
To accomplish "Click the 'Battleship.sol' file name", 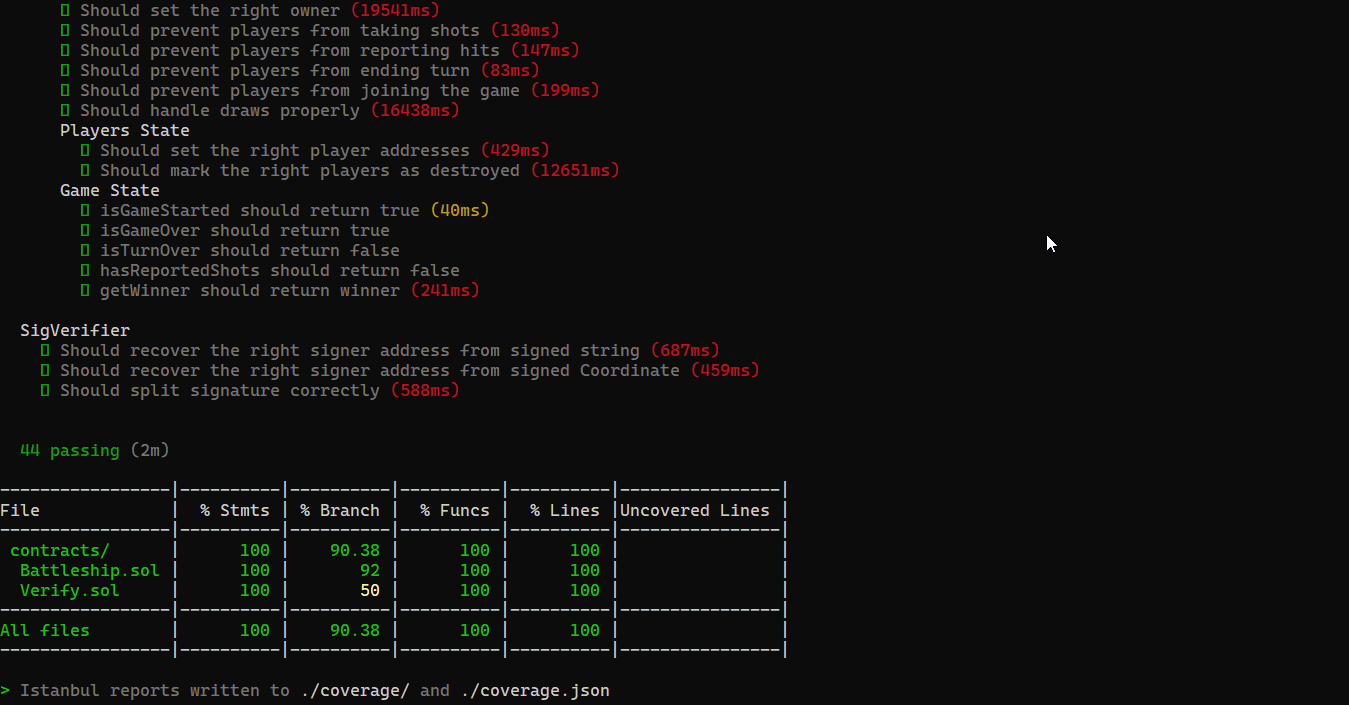I will tap(90, 570).
